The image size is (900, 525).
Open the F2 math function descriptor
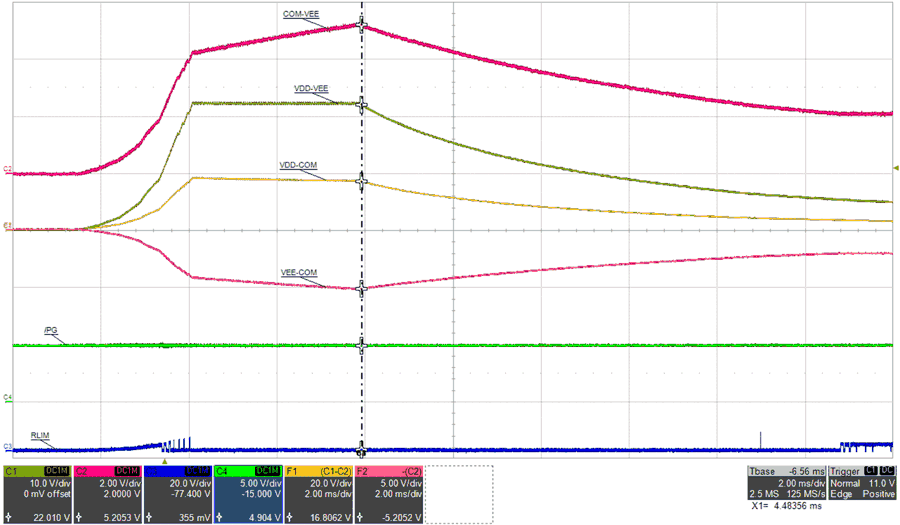(389, 494)
